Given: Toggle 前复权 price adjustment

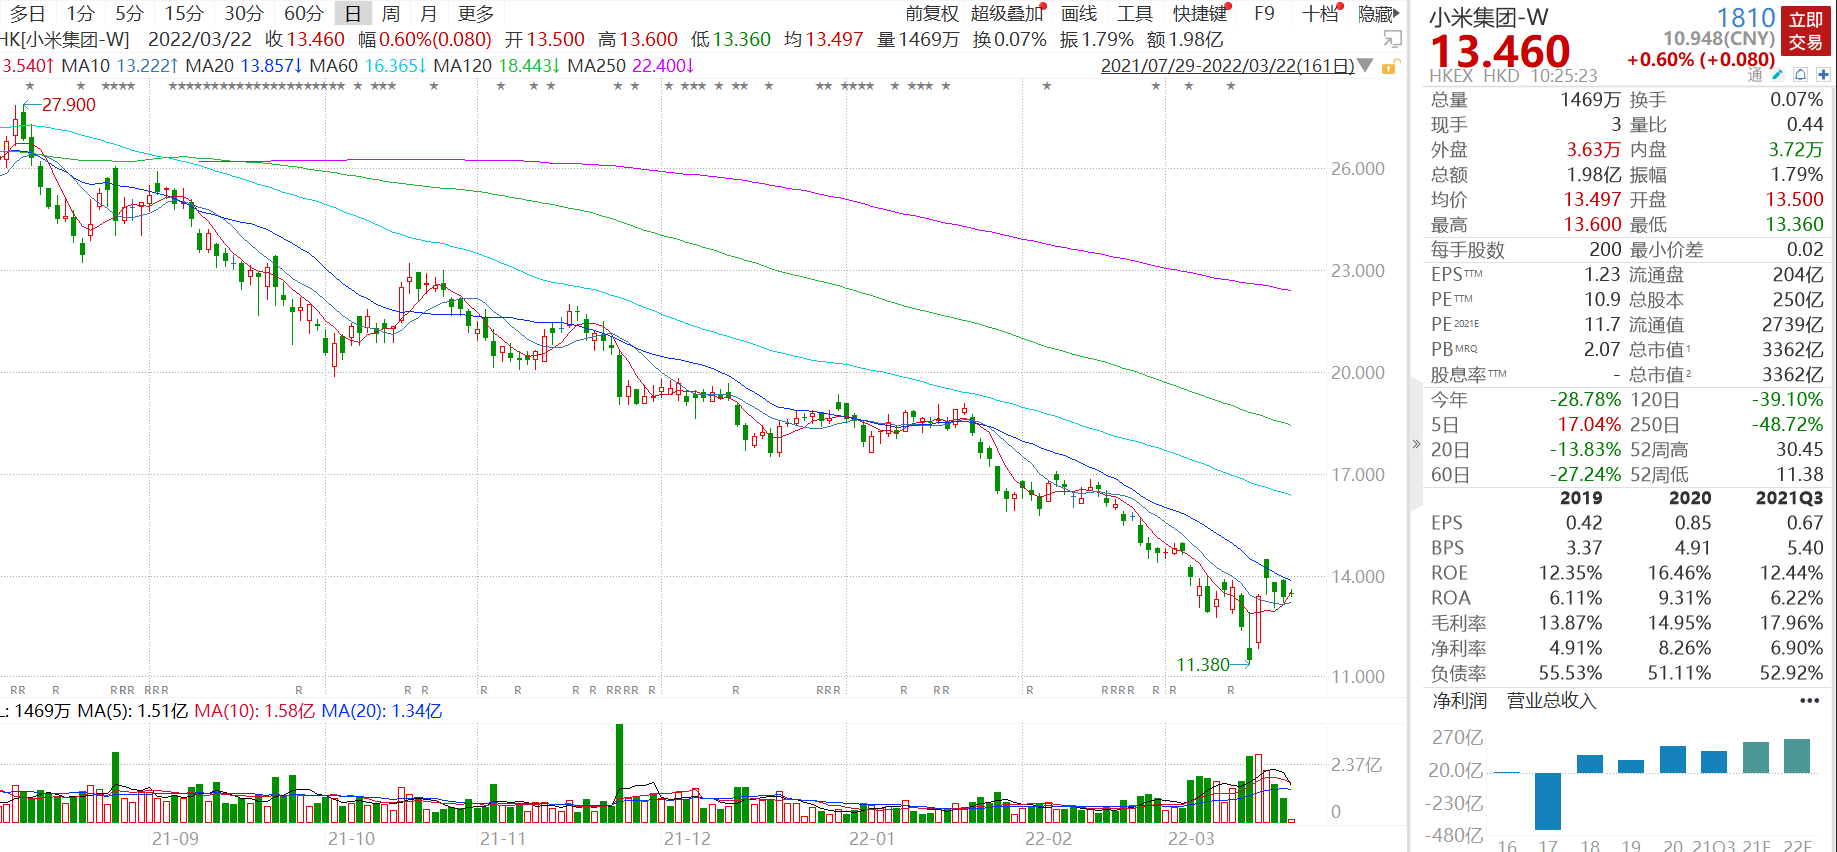Looking at the screenshot, I should [x=931, y=14].
